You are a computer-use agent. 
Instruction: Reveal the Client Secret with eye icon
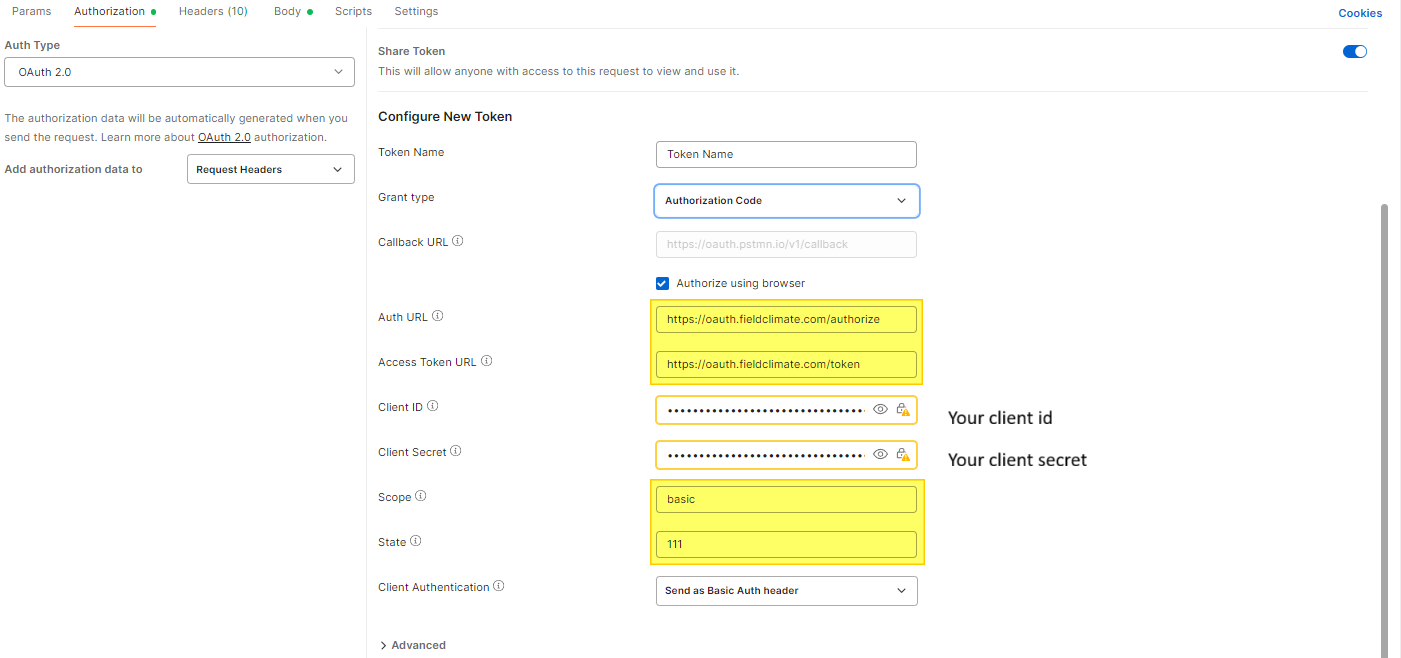click(x=880, y=455)
